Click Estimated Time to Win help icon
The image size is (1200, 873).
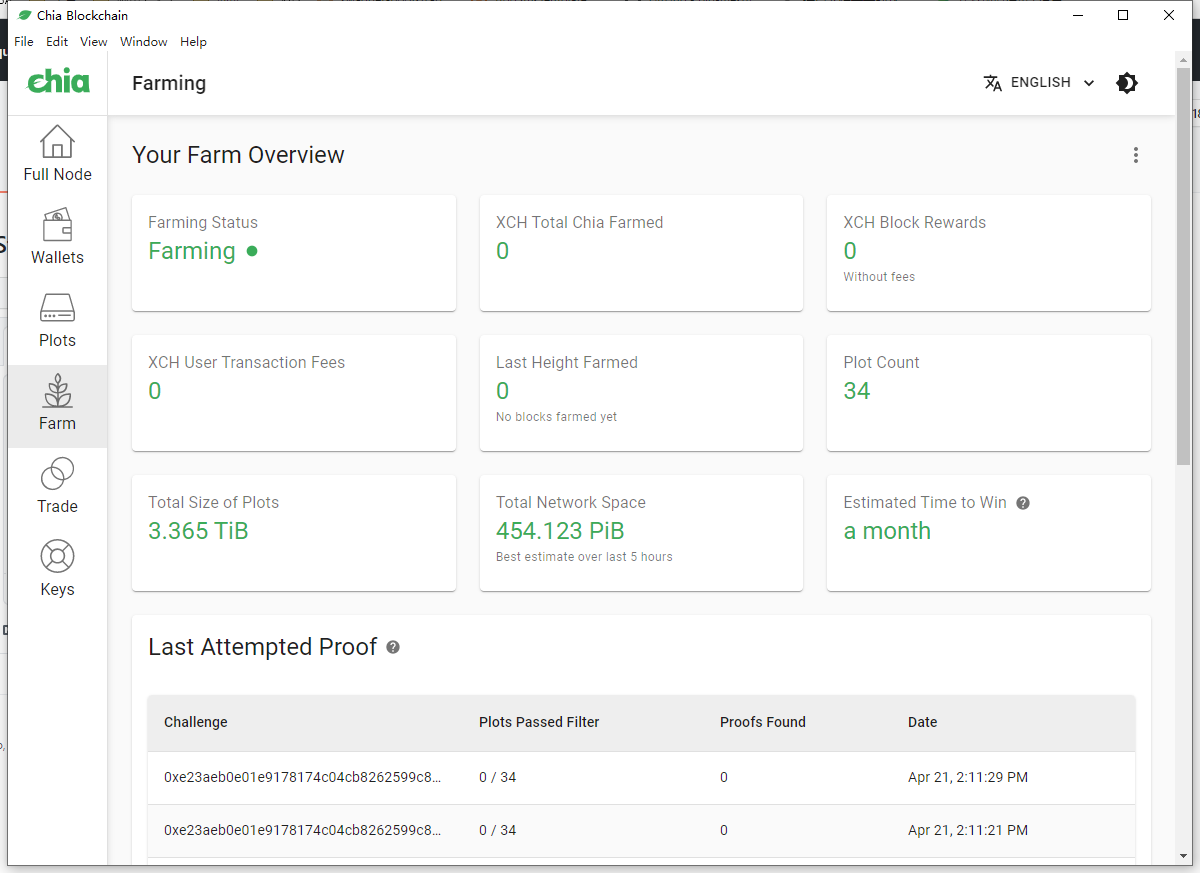point(1023,503)
